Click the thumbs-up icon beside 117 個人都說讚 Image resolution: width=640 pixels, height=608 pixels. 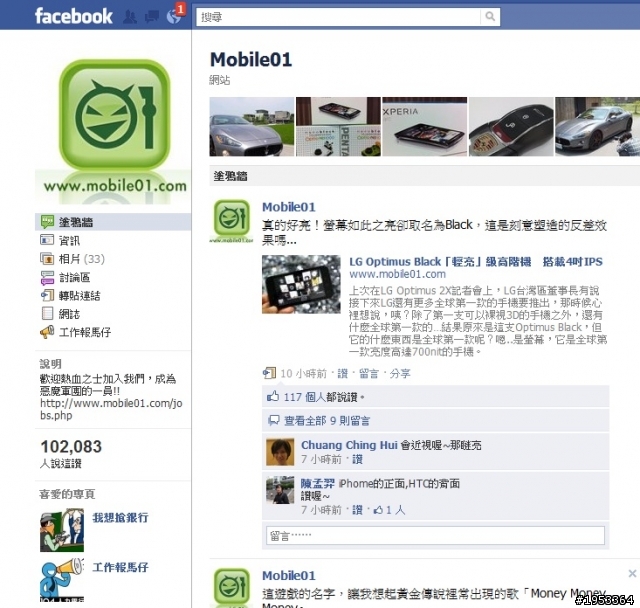tap(273, 396)
